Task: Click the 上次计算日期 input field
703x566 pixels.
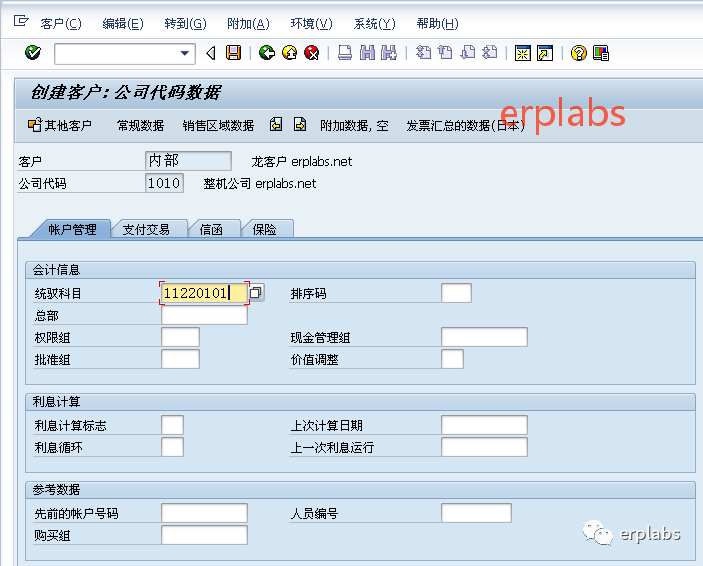Action: 484,425
